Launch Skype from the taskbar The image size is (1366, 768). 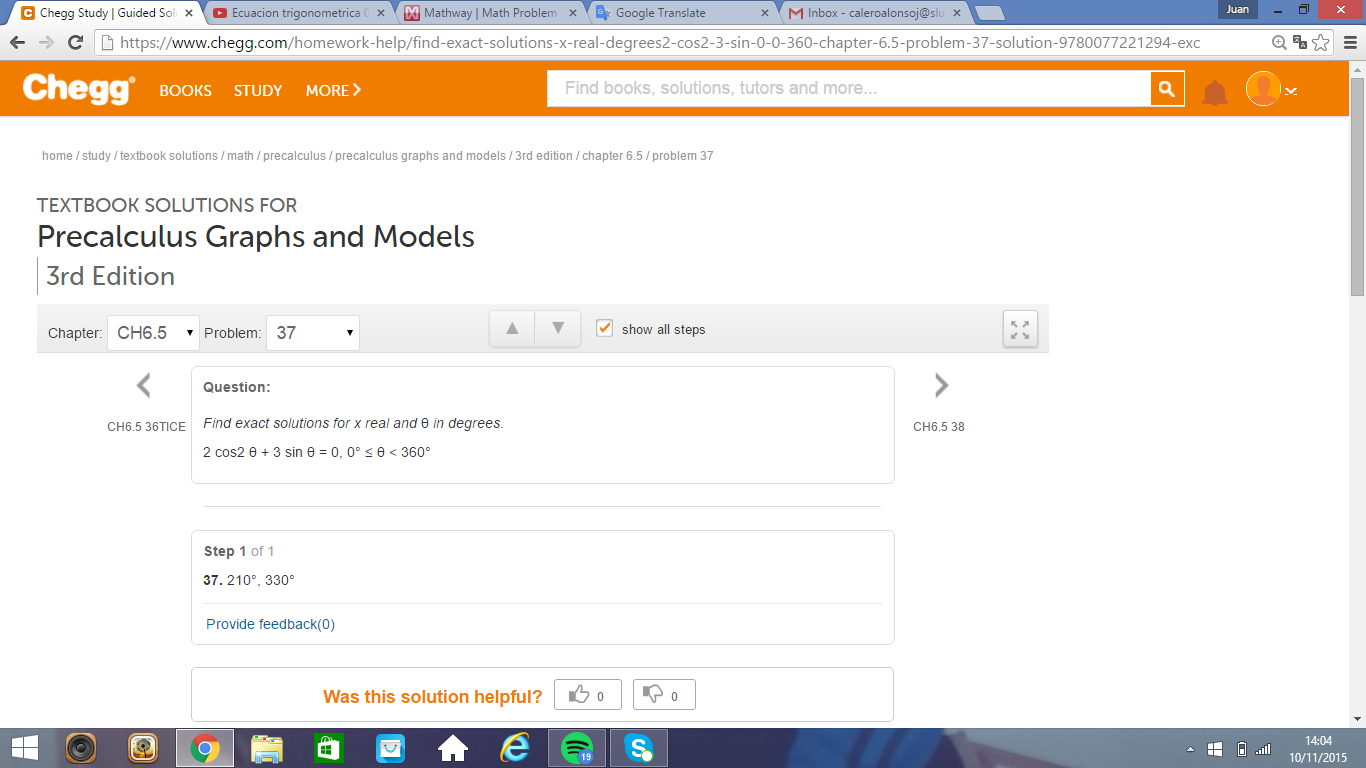coord(638,747)
